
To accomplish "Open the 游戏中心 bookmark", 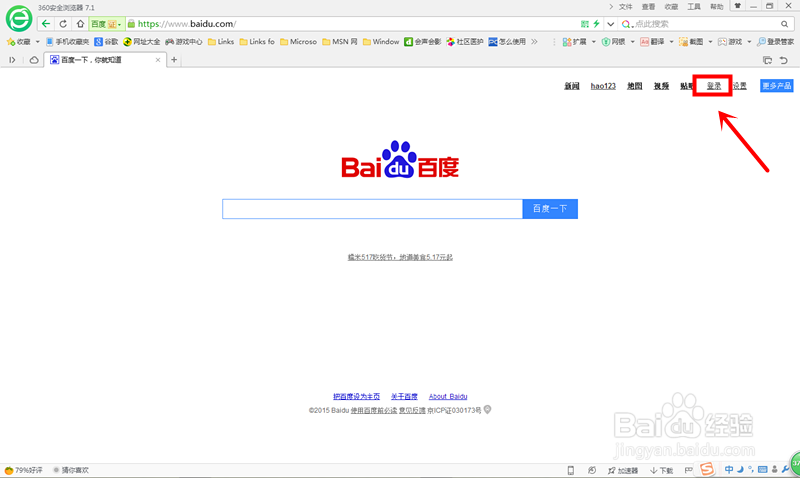I will point(184,42).
